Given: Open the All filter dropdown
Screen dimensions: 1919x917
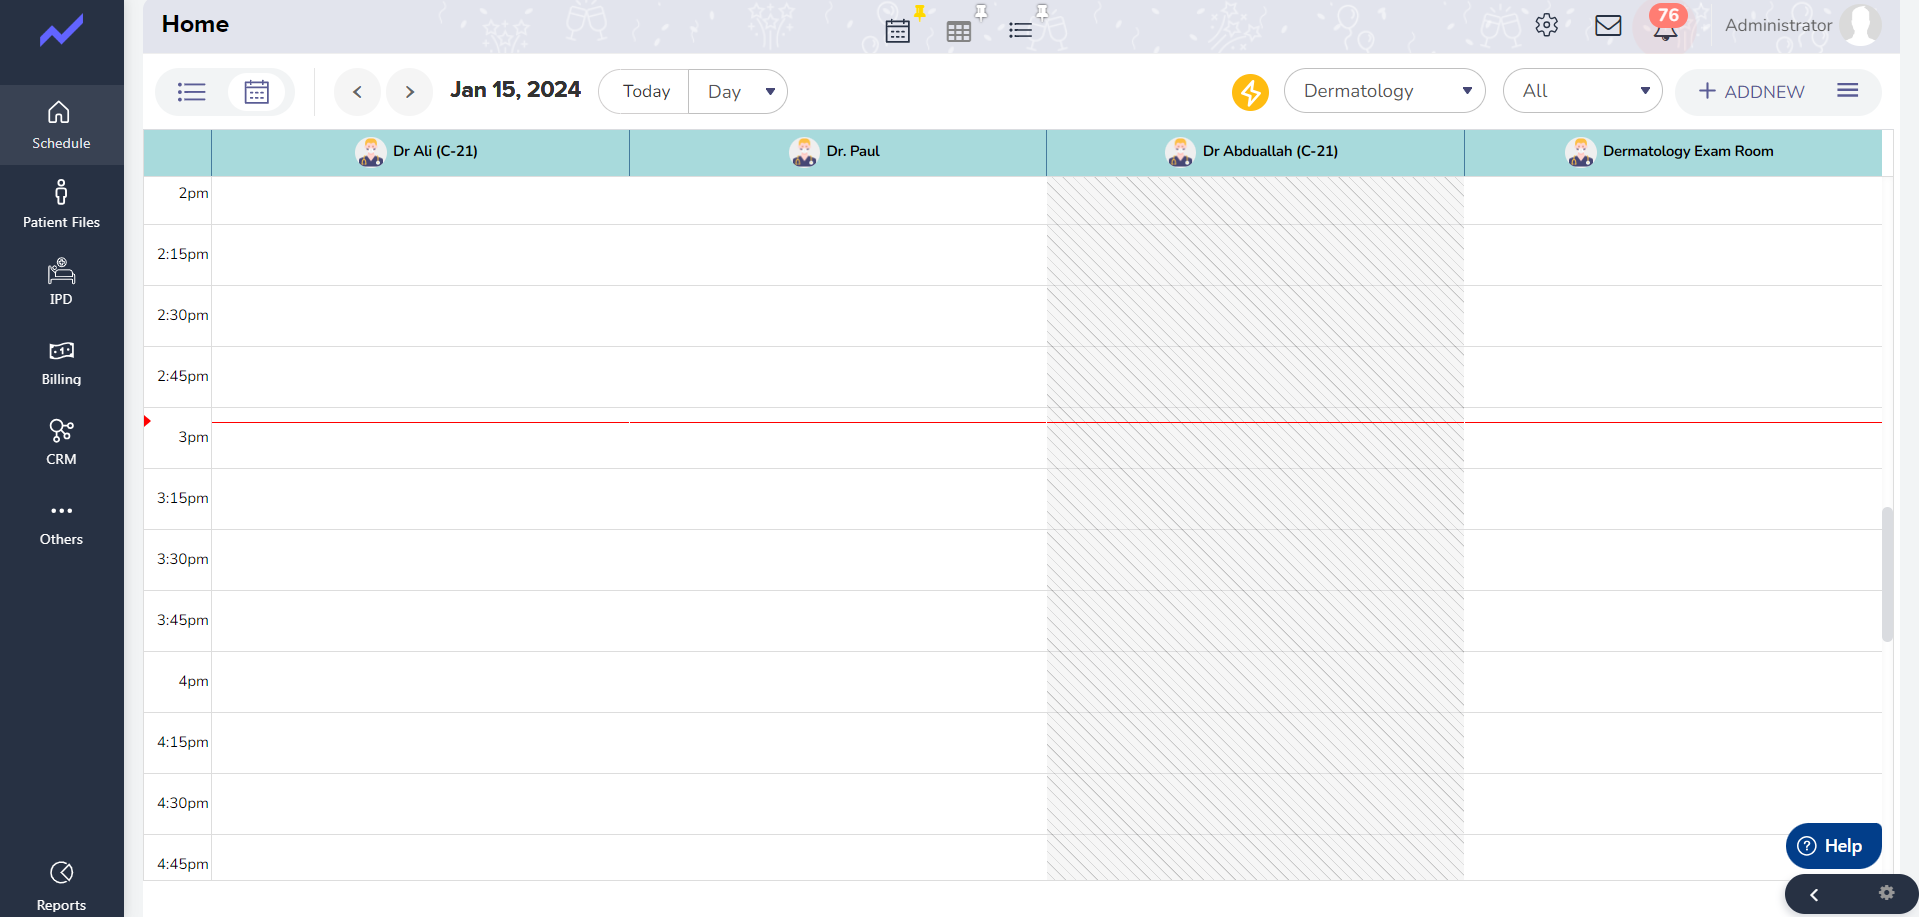Looking at the screenshot, I should coord(1582,91).
